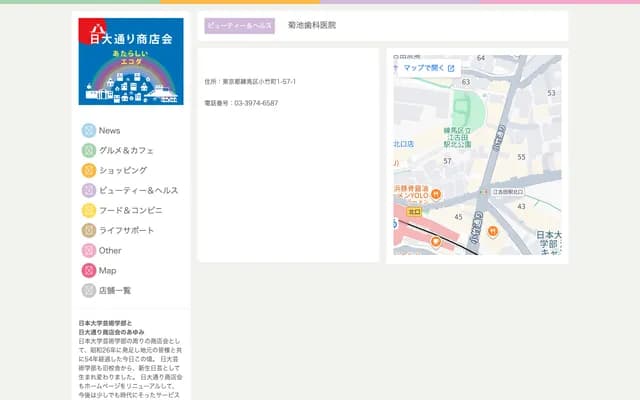640x400 pixels.
Task: Click the ビューティー&ヘルス purple tag
Action: 240,26
